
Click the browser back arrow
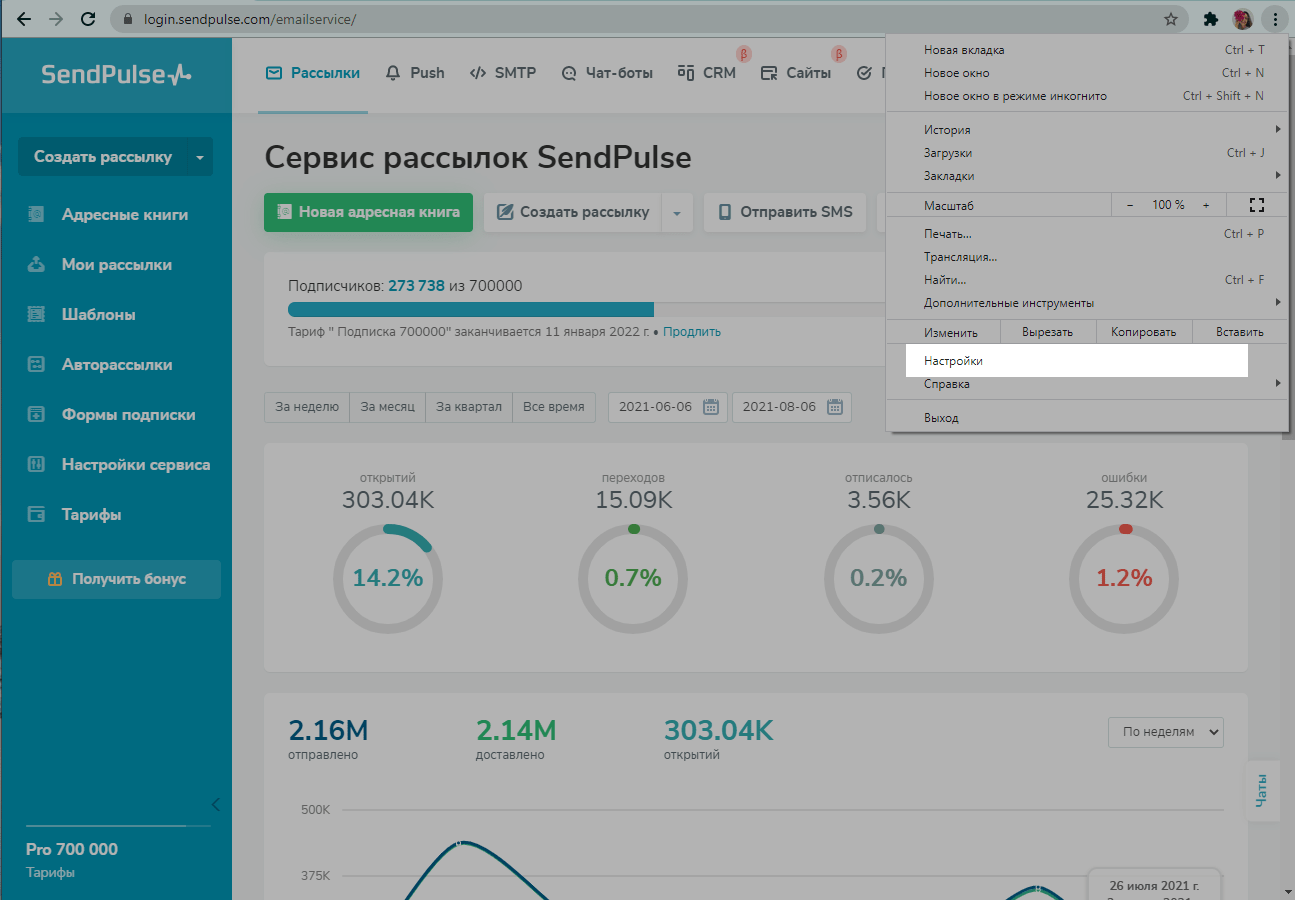[x=23, y=19]
